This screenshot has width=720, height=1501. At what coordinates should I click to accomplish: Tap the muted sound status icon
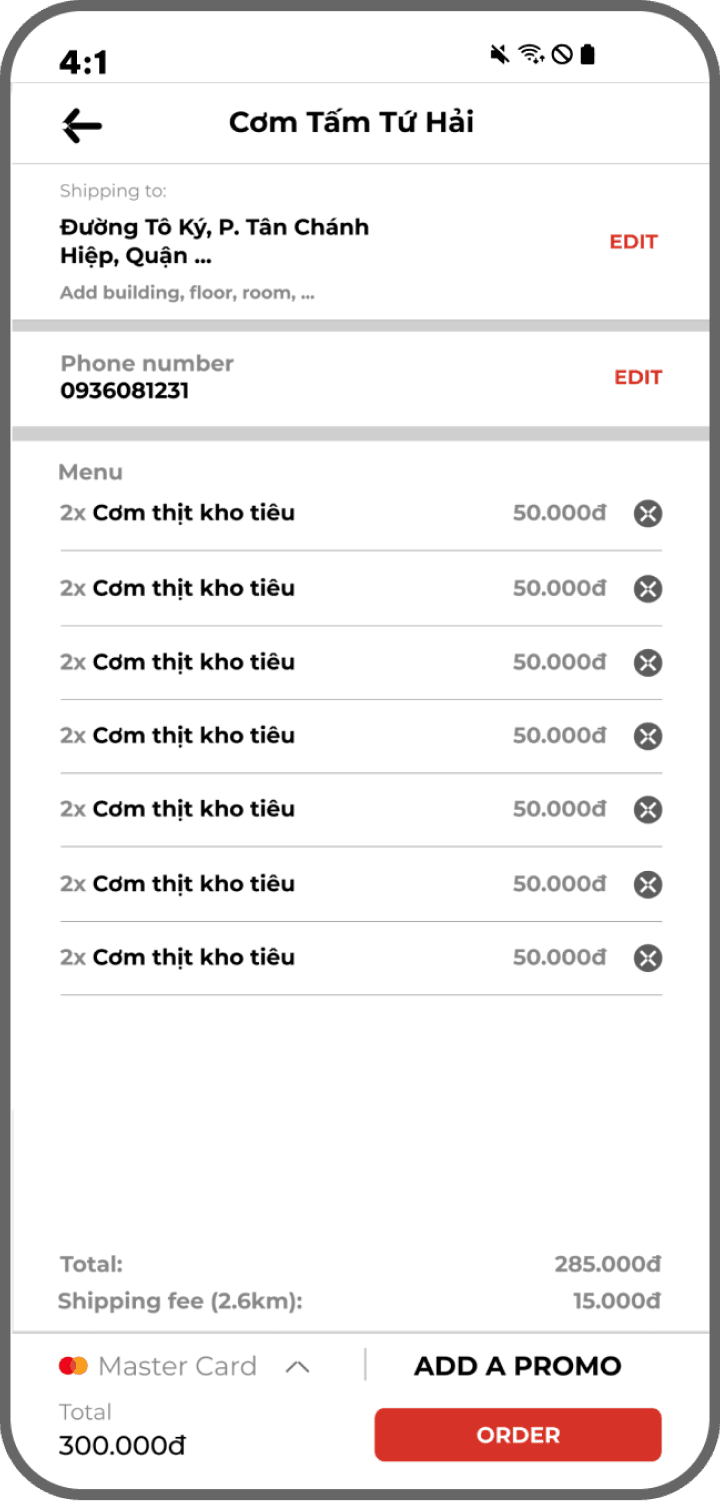[x=500, y=54]
